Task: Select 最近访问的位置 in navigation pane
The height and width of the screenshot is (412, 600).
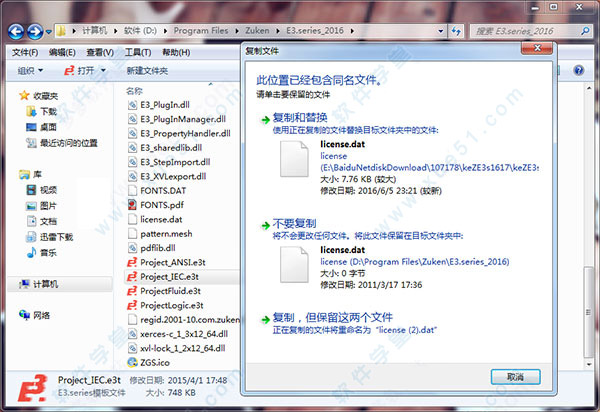Action: (62, 143)
